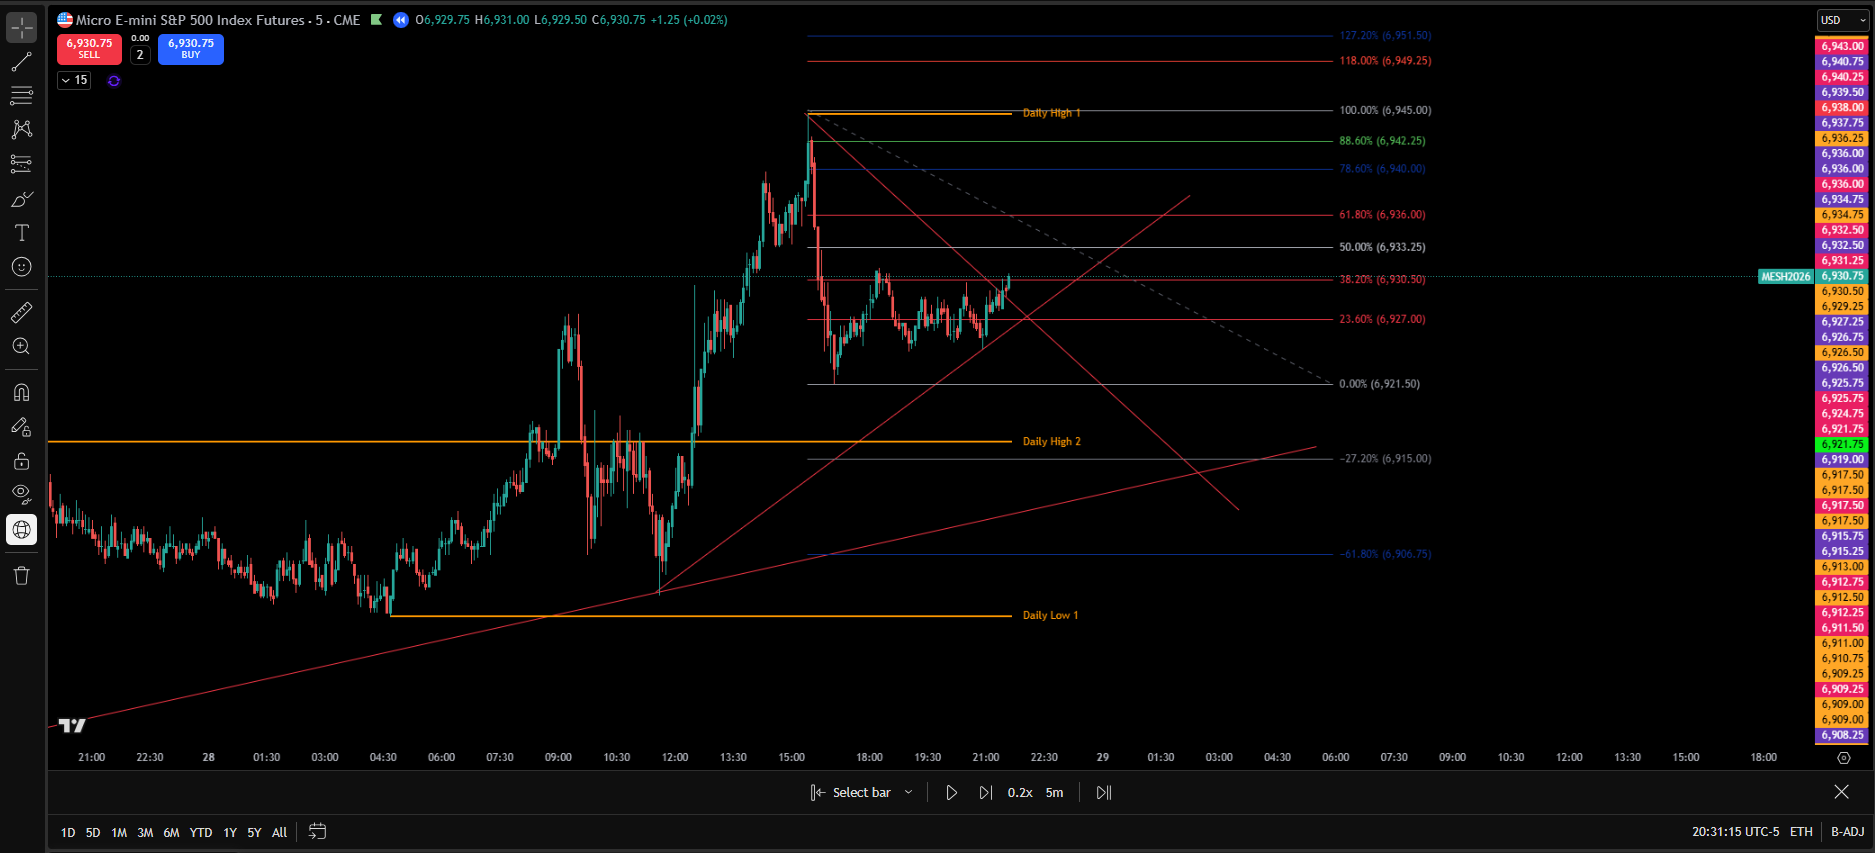Click the green flag market status icon

point(376,19)
